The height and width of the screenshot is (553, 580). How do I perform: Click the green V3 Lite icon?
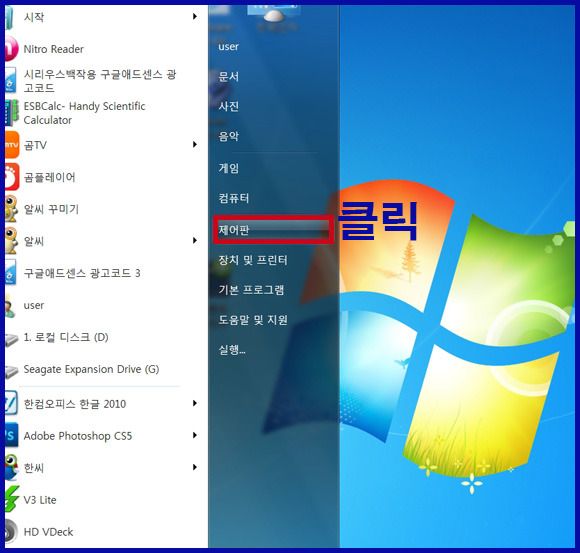[11, 499]
